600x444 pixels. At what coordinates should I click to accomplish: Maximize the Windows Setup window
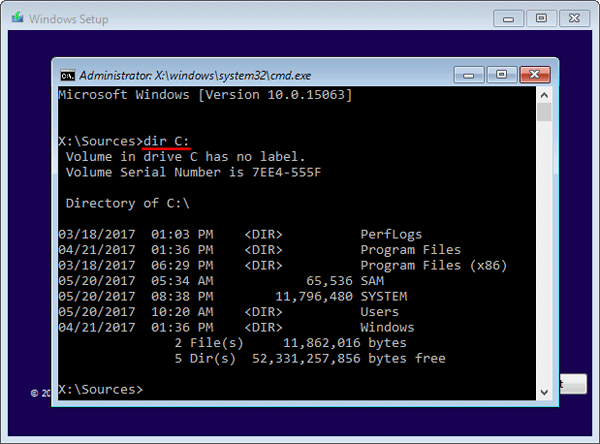[540, 18]
